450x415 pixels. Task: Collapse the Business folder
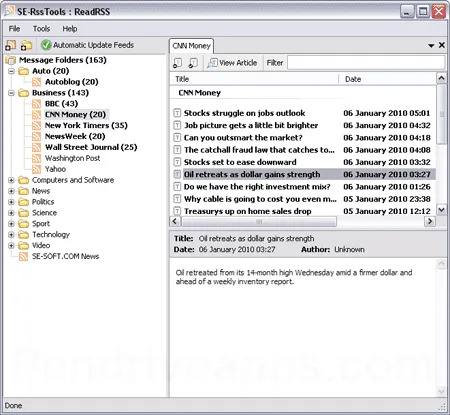11,93
